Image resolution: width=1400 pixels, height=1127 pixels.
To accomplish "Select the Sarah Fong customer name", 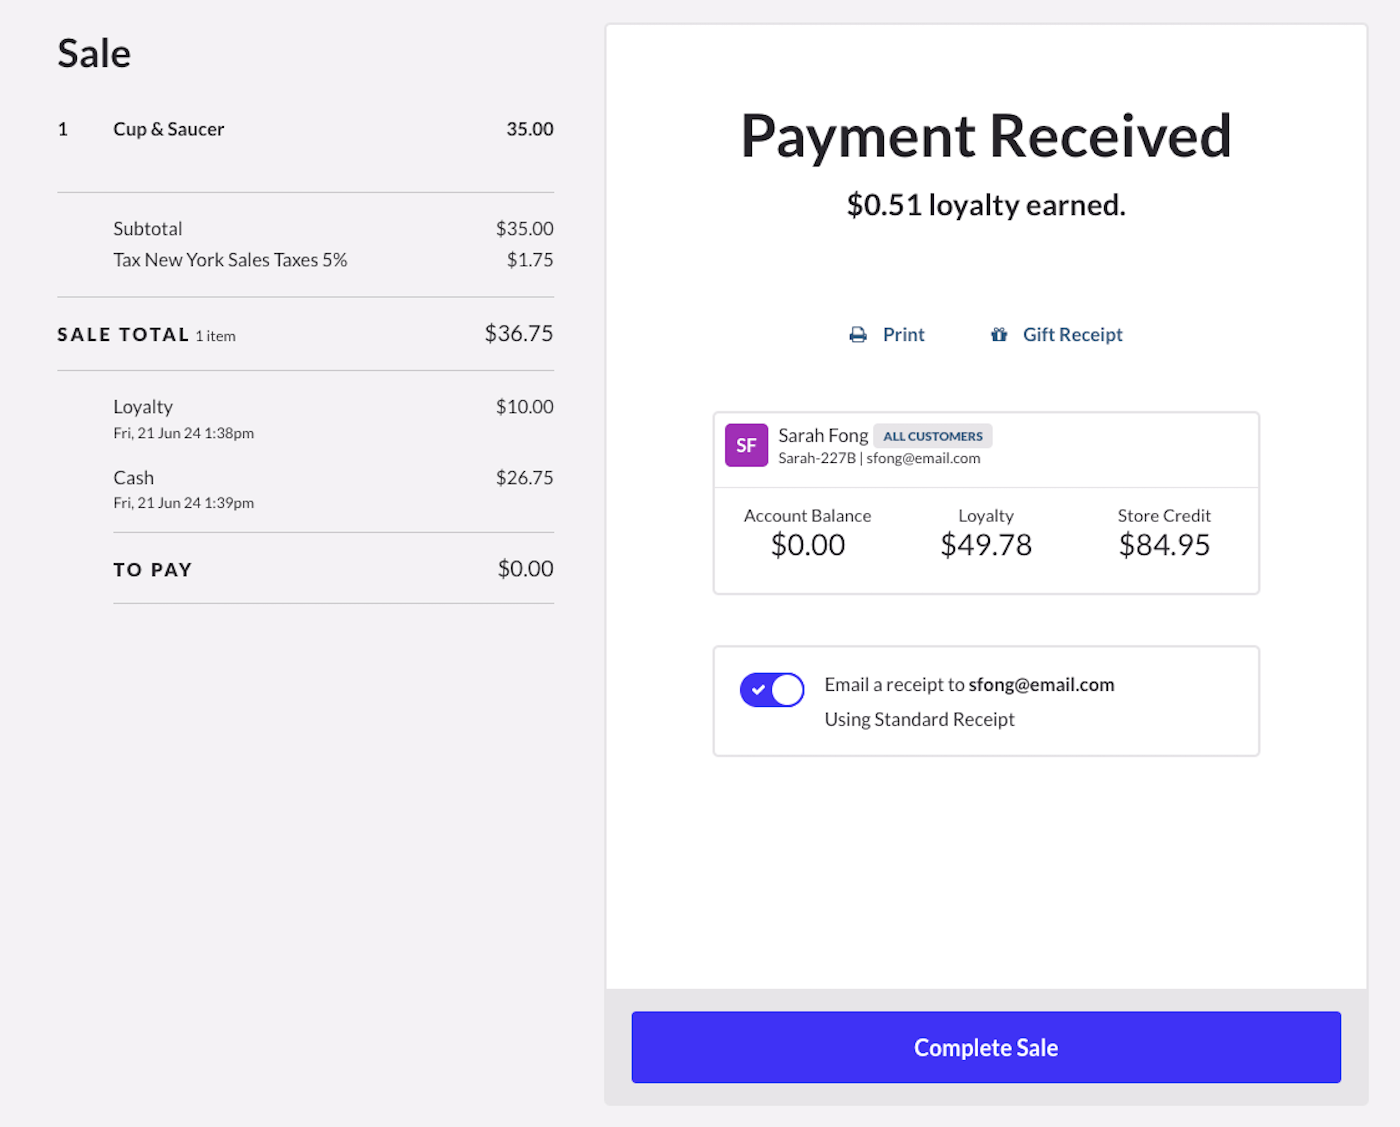I will (x=823, y=435).
